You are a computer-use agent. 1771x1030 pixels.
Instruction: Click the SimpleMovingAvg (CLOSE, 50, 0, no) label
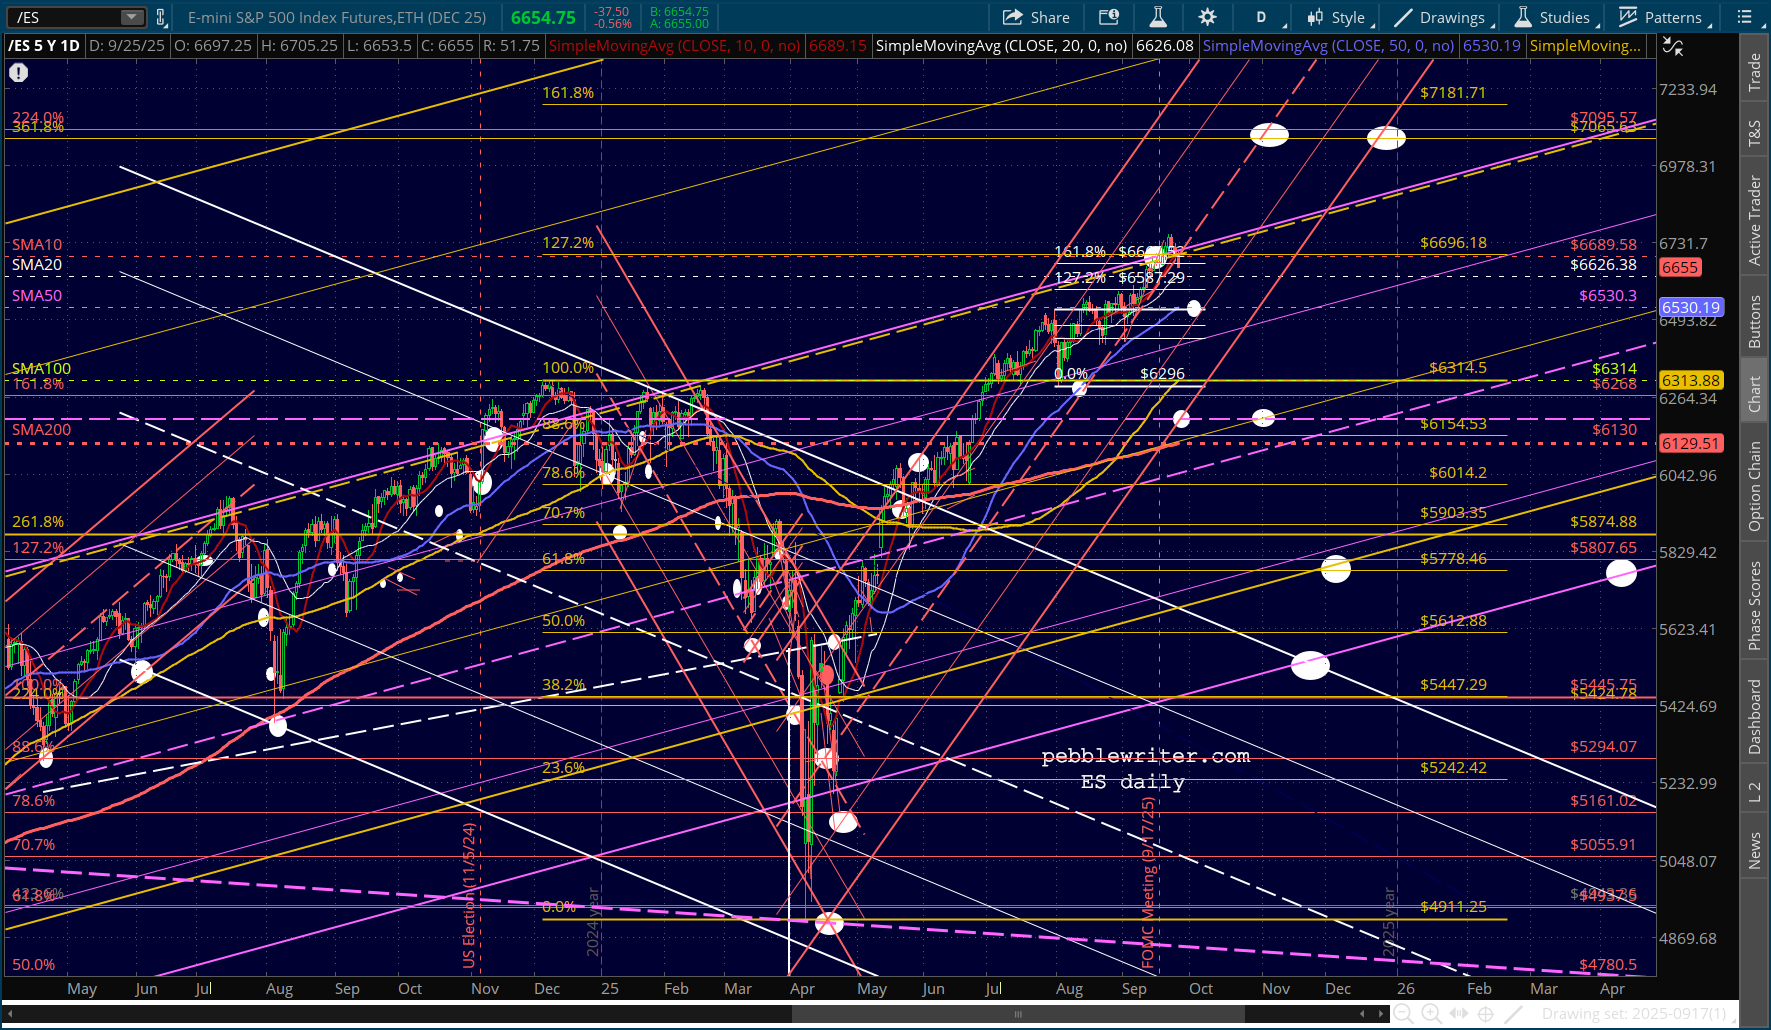1328,46
